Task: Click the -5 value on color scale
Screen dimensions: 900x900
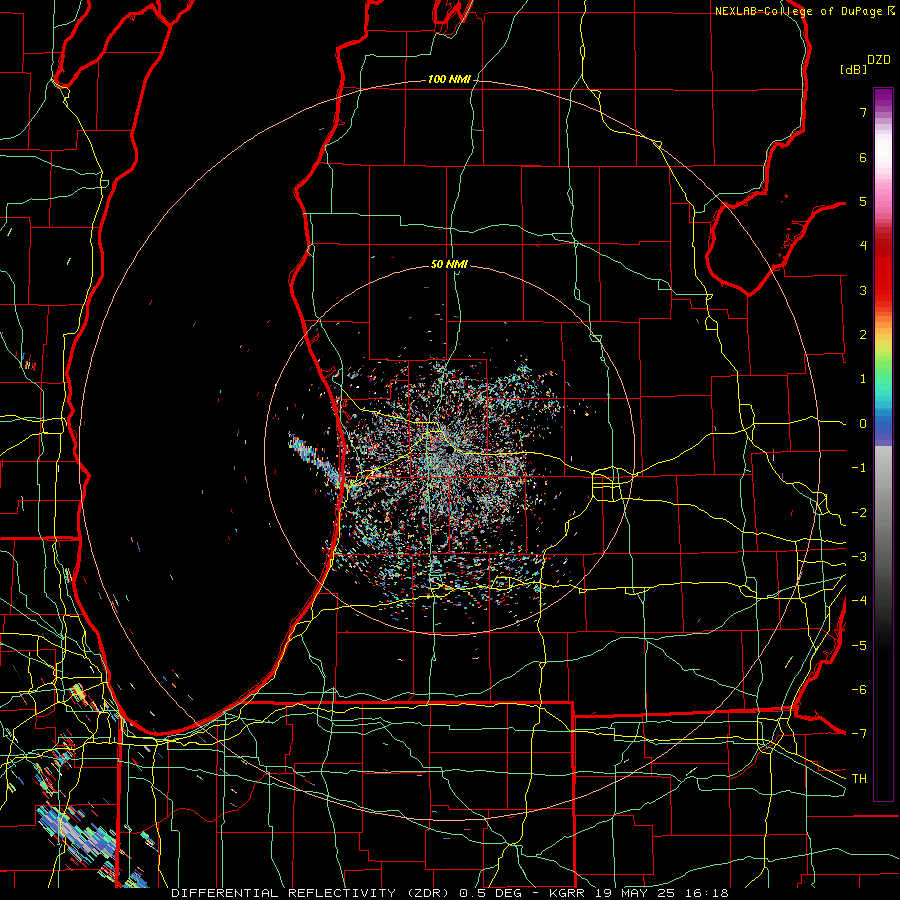Action: tap(859, 645)
